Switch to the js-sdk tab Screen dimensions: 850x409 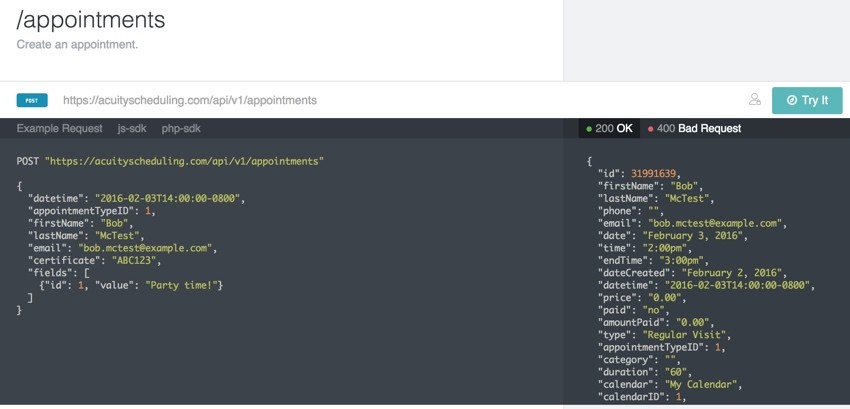(x=132, y=129)
